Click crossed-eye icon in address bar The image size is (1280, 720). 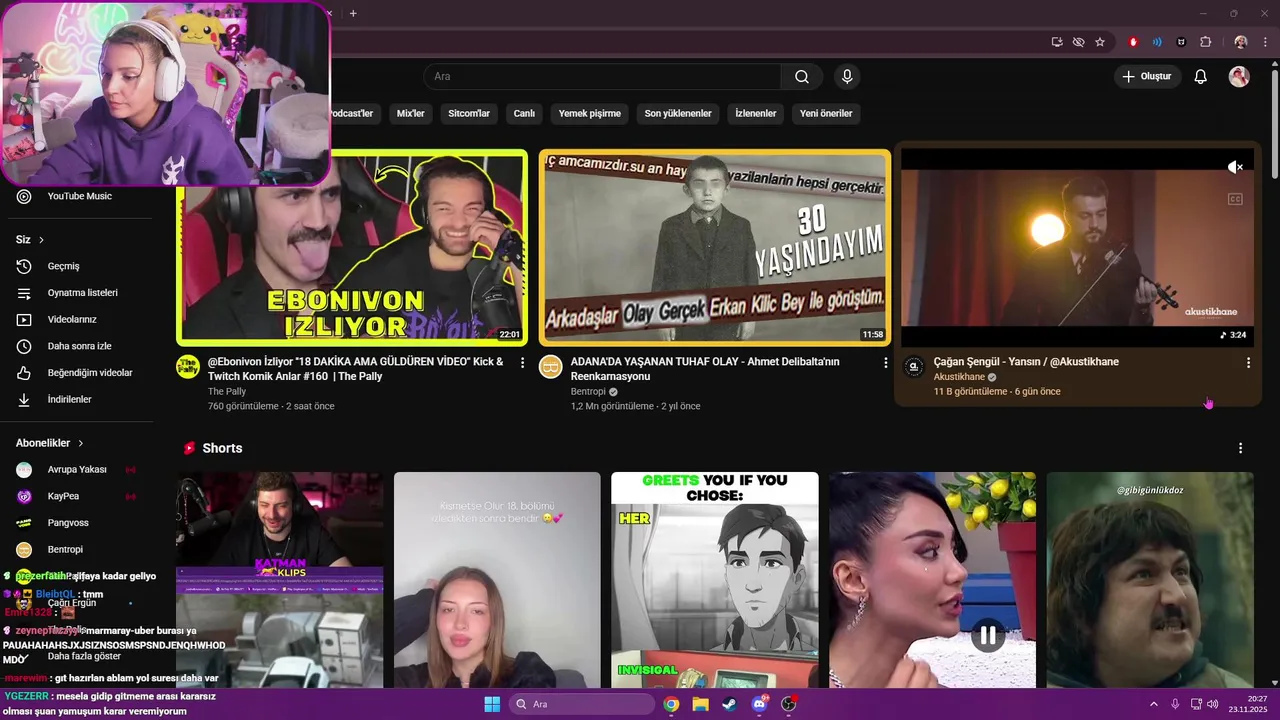(1078, 42)
